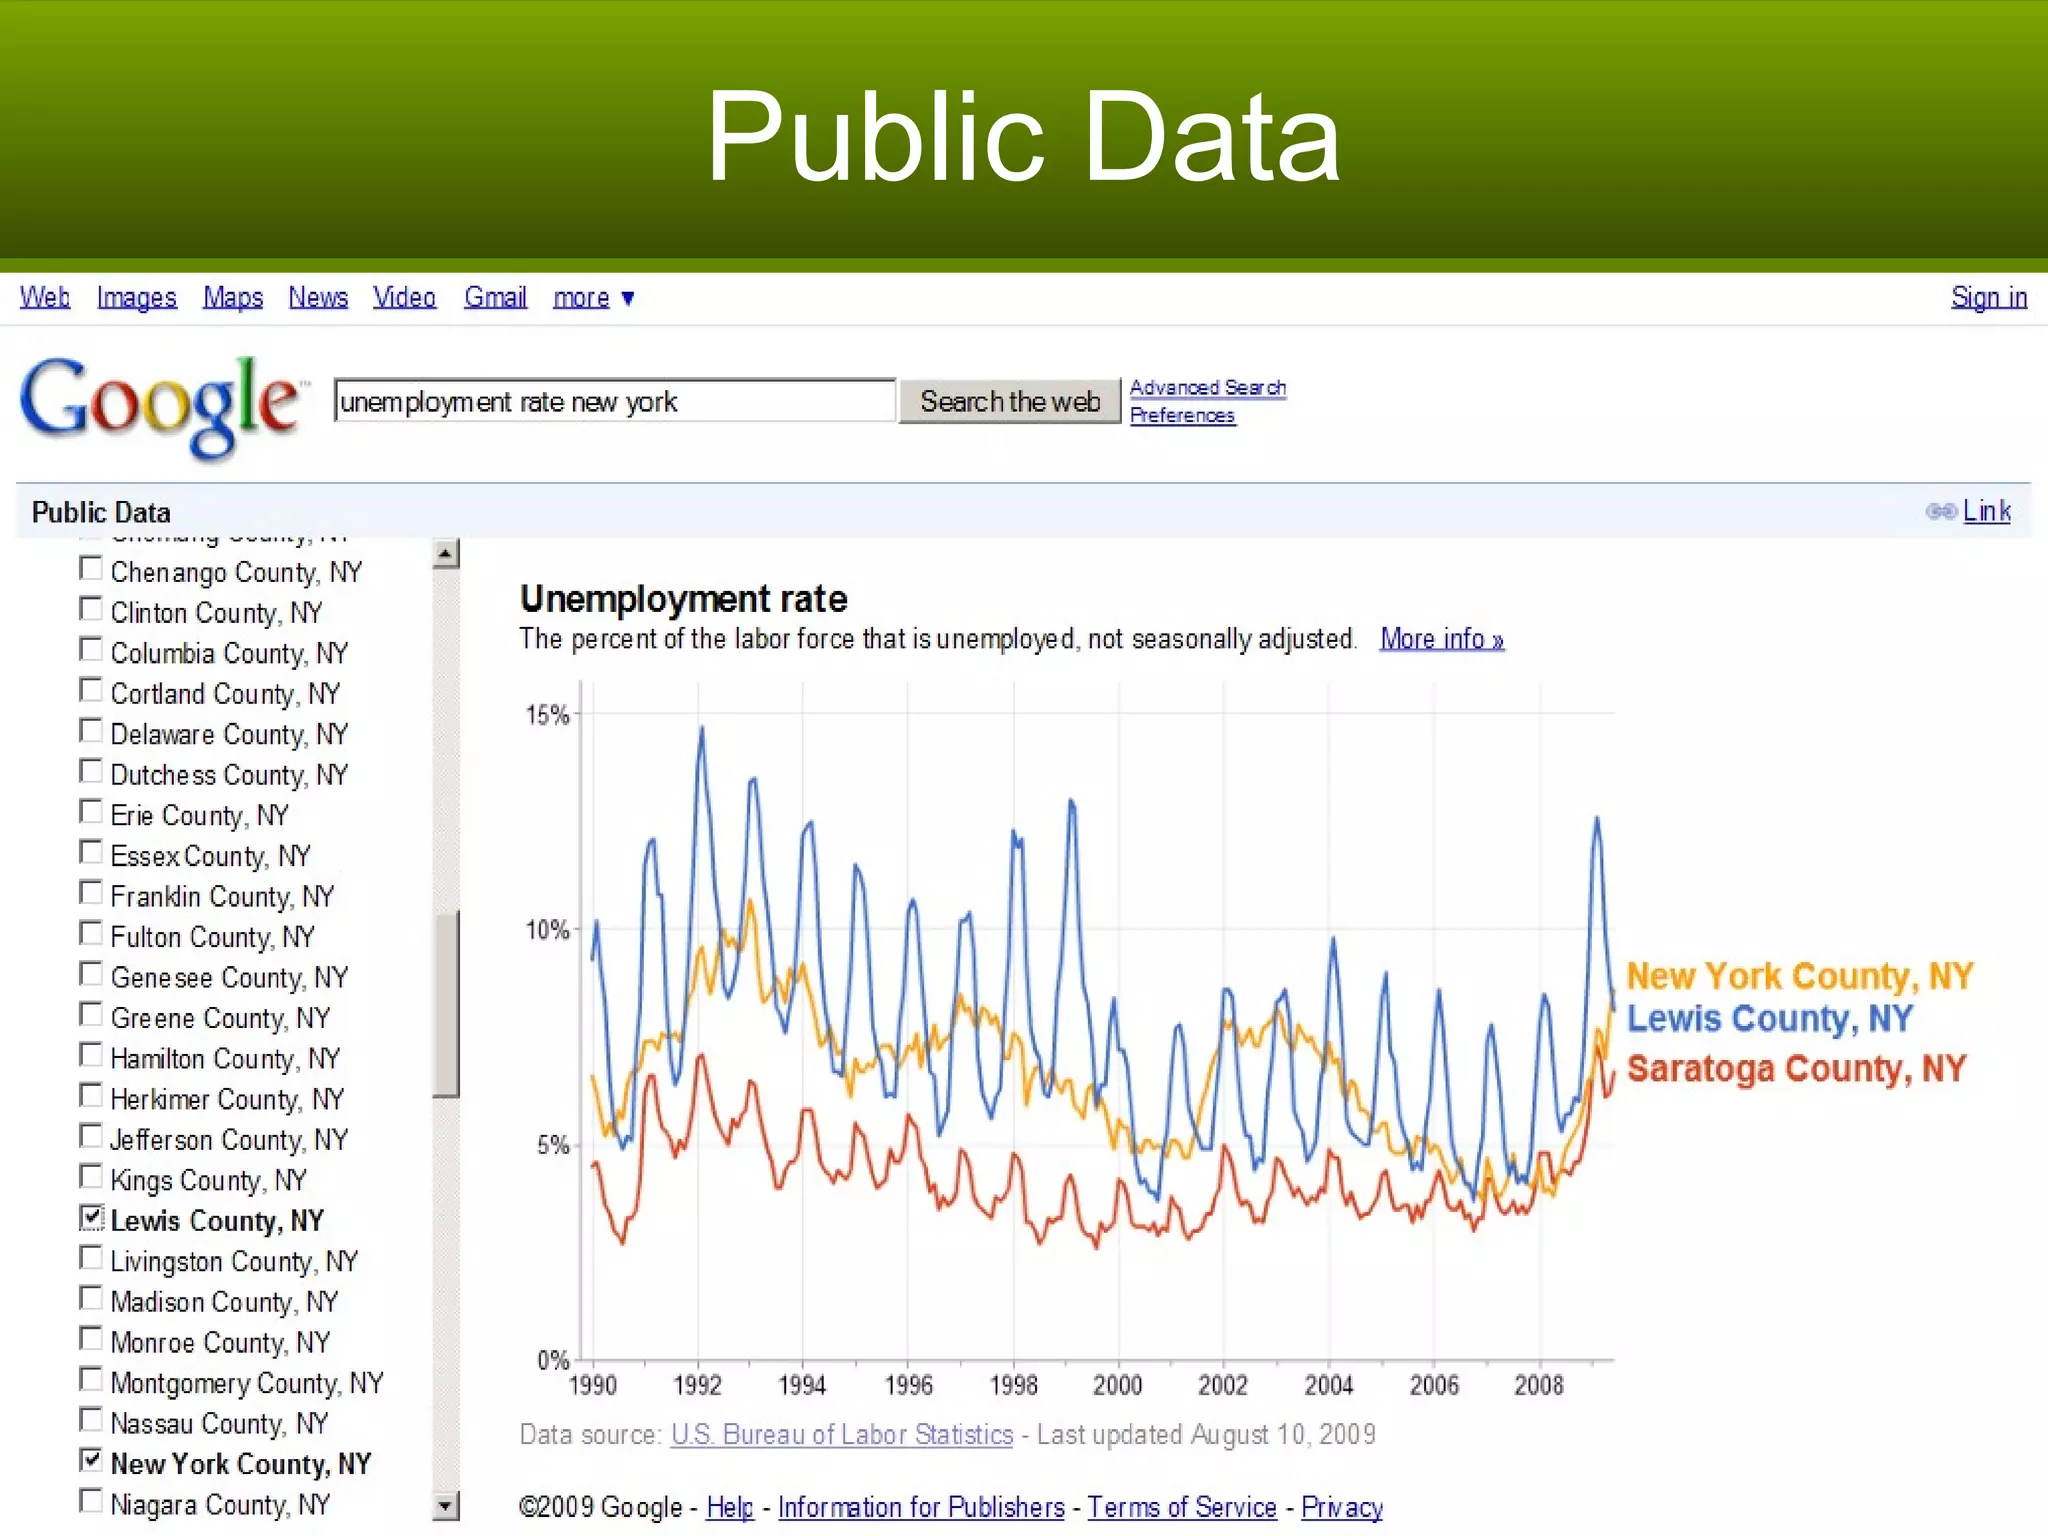2048x1536 pixels.
Task: Enable Montgomery County, NY checkbox
Action: click(x=91, y=1379)
